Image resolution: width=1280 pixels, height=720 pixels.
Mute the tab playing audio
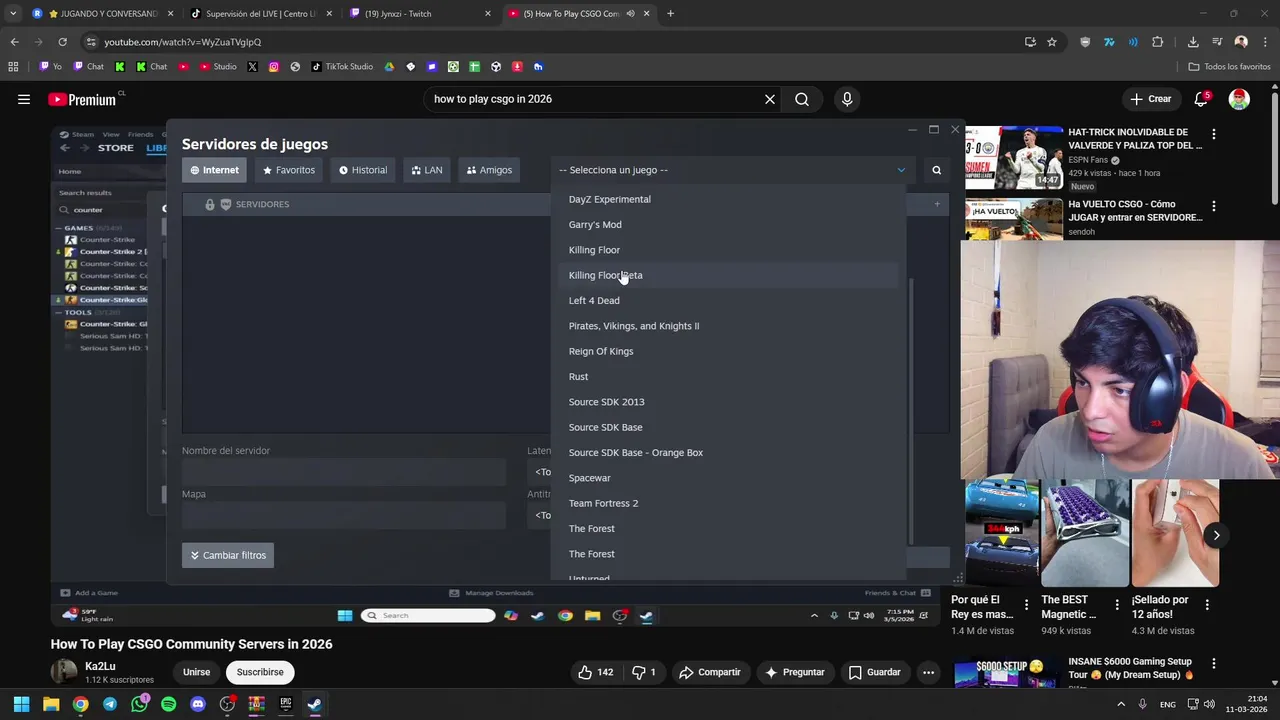click(x=630, y=14)
